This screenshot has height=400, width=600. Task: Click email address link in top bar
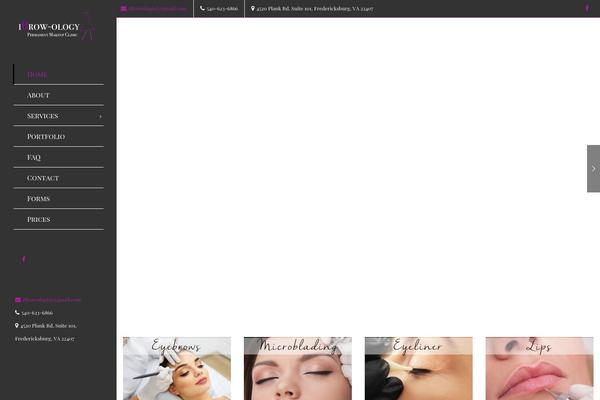[157, 8]
